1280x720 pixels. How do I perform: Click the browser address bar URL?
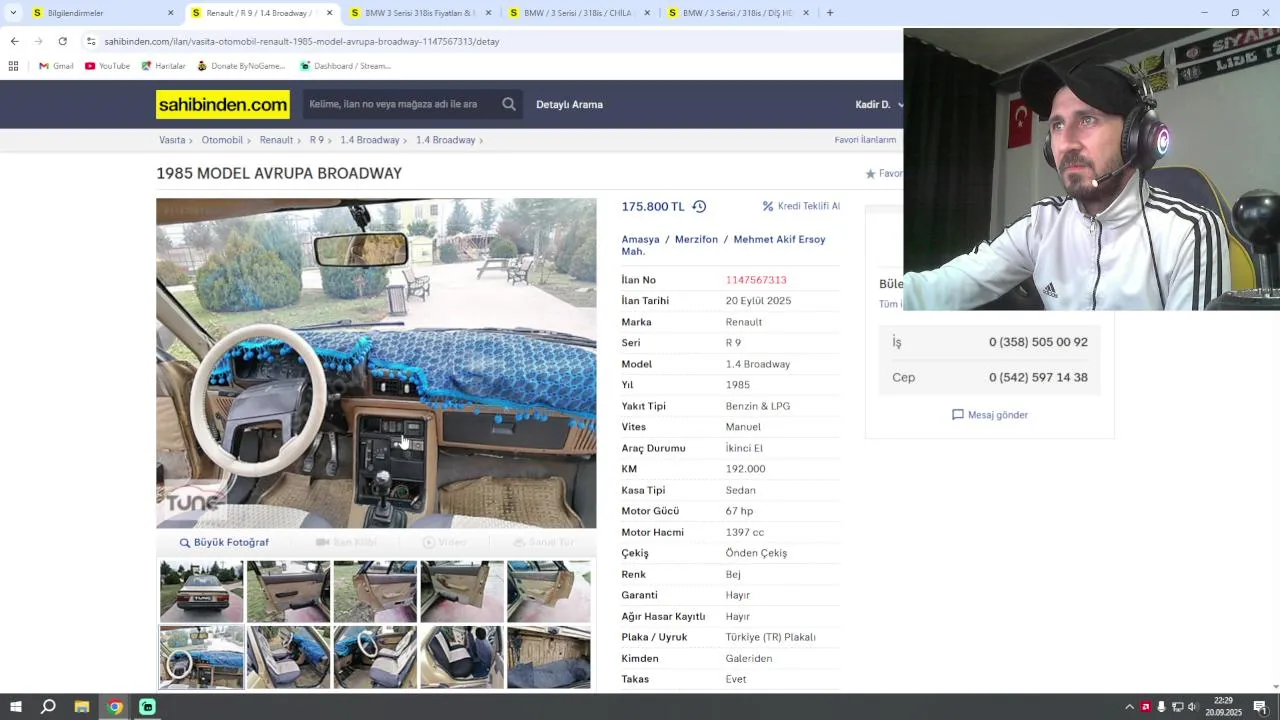point(301,41)
